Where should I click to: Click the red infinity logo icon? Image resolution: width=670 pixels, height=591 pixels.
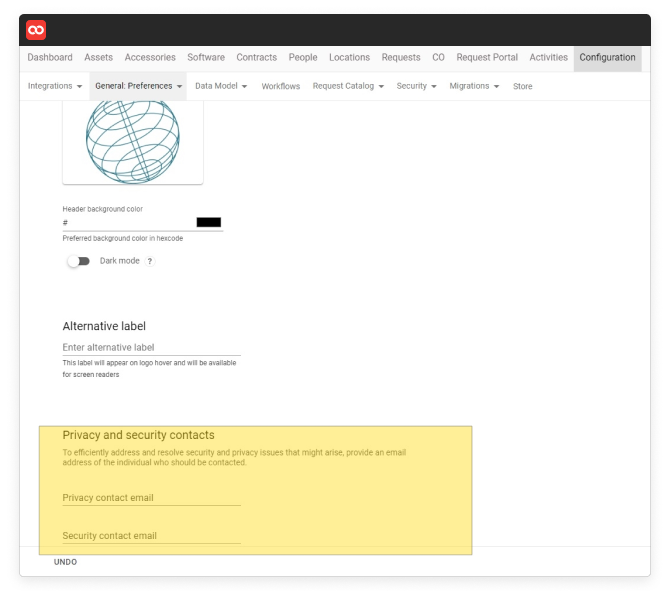pos(36,30)
